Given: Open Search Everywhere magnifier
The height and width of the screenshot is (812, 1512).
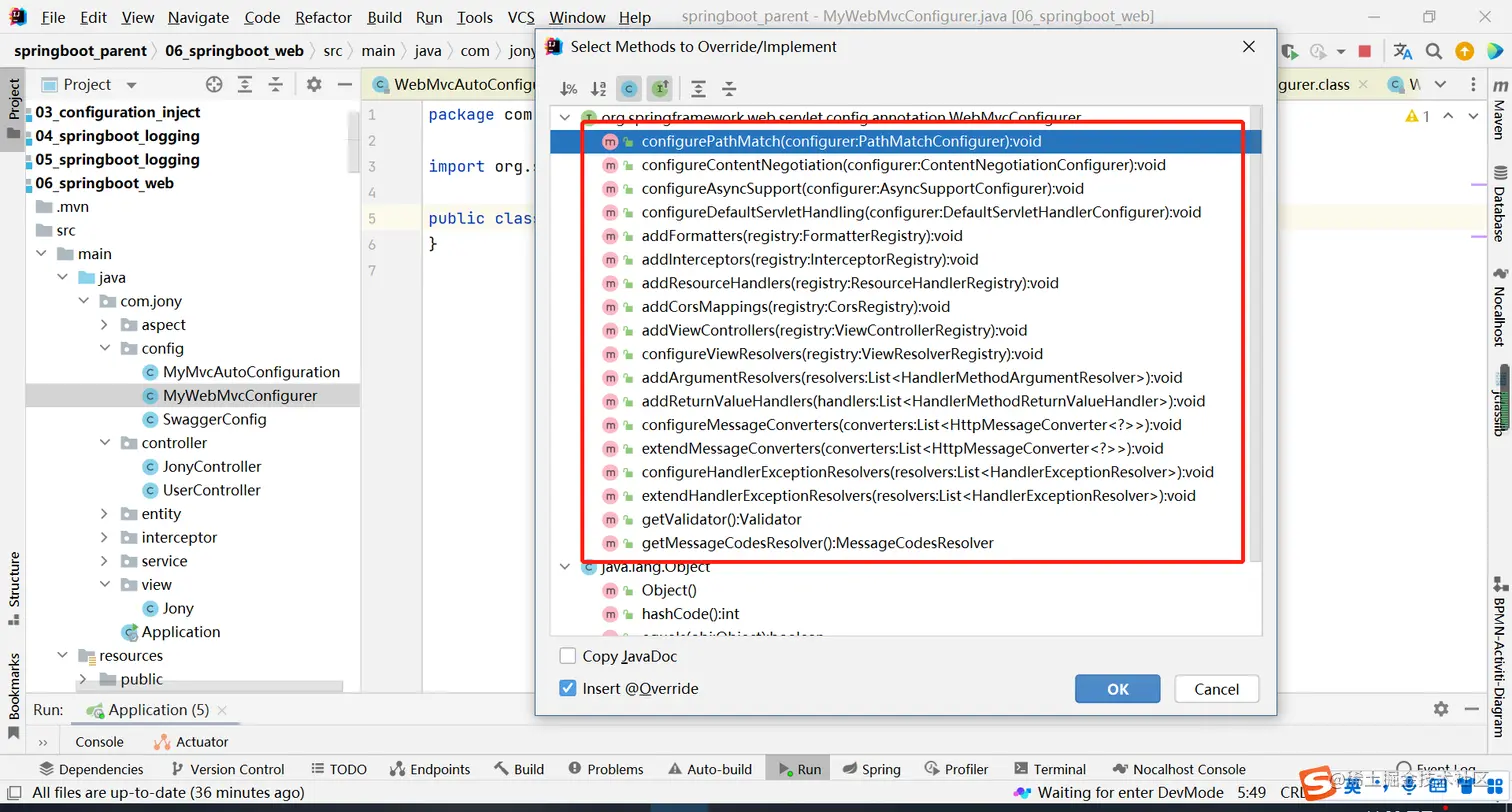Looking at the screenshot, I should [x=1434, y=51].
